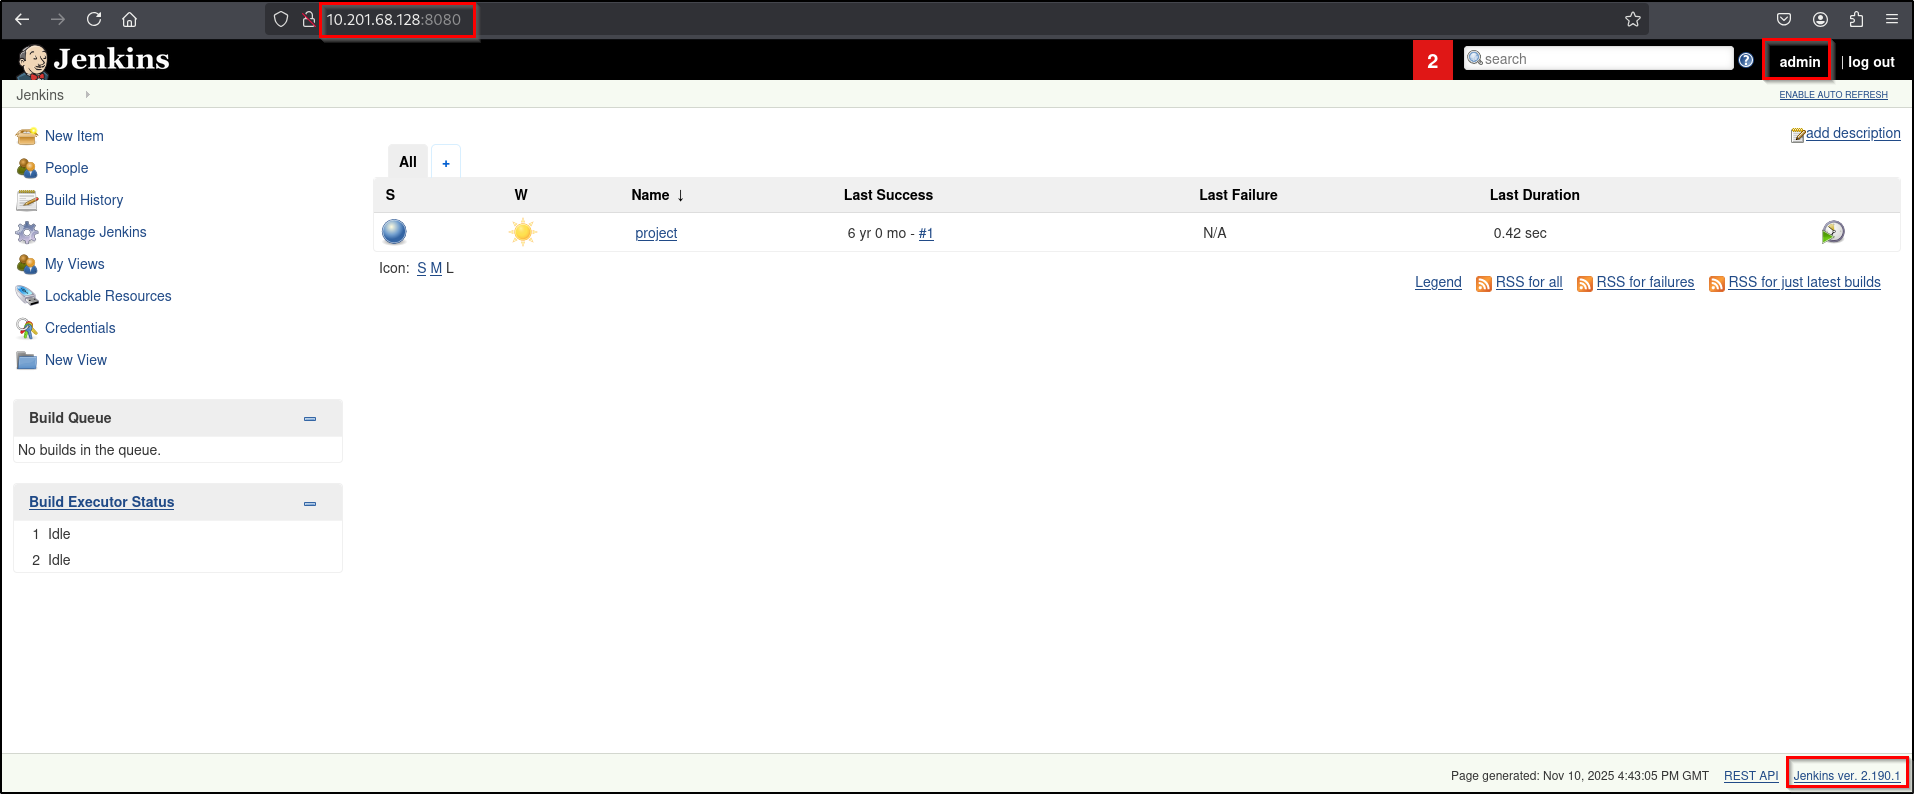The height and width of the screenshot is (794, 1914).
Task: Click the Manage Jenkins gear icon
Action: coord(27,232)
